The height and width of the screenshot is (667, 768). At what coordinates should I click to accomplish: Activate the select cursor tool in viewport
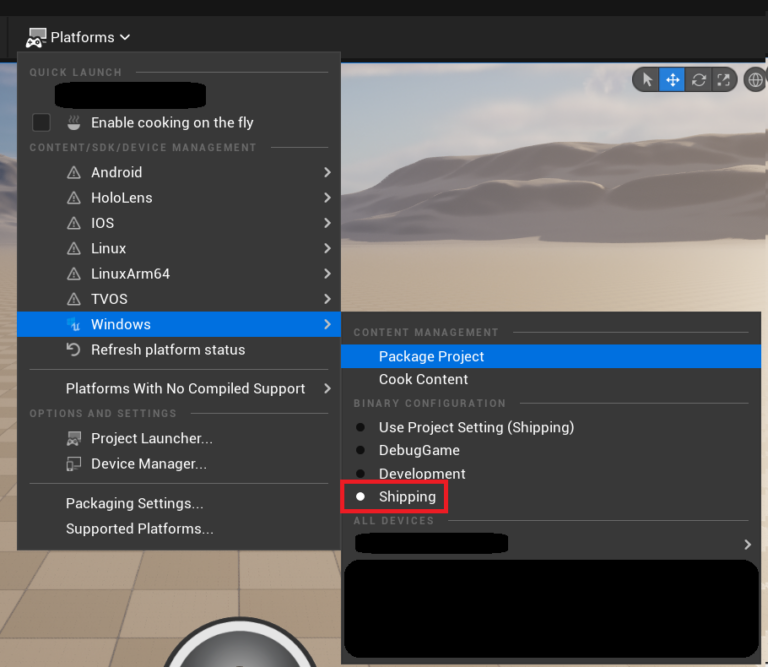point(647,79)
